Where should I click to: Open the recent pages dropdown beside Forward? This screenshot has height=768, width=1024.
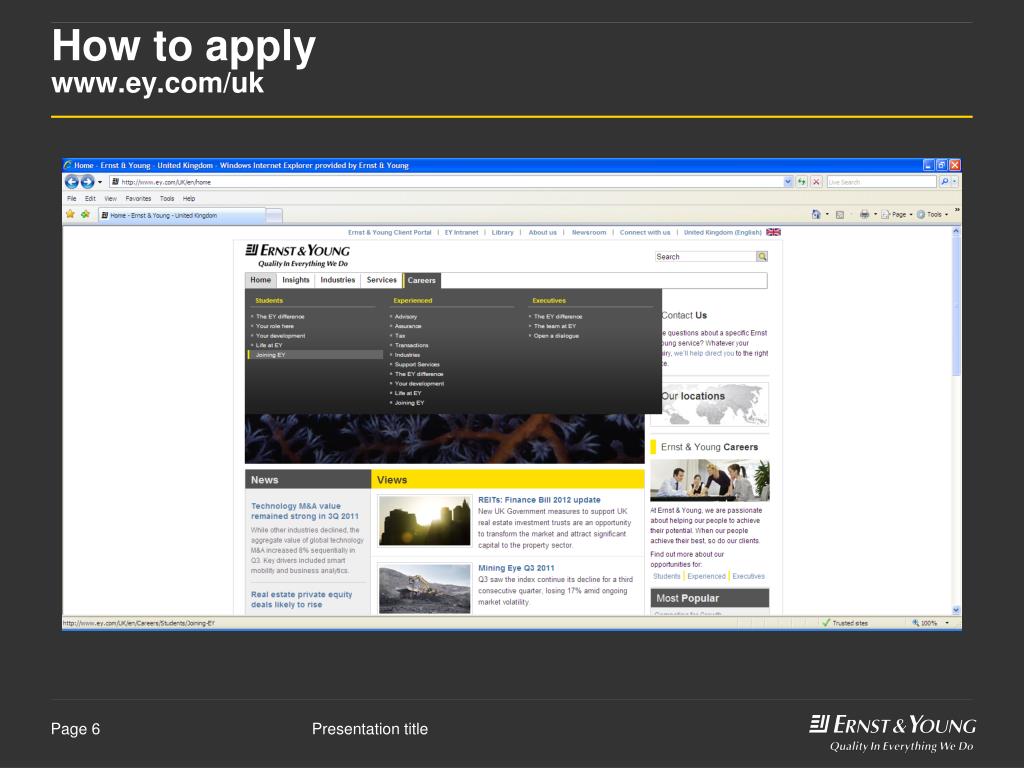pyautogui.click(x=100, y=182)
